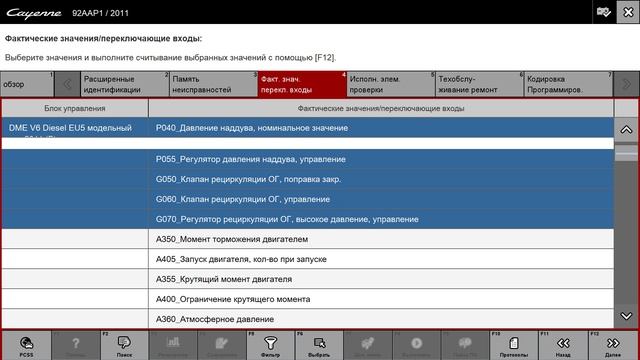Screen dimensions: 640x360
Task: Select row G070_Регулятор рециркуляции ОГ, высокое давление
Action: click(381, 219)
